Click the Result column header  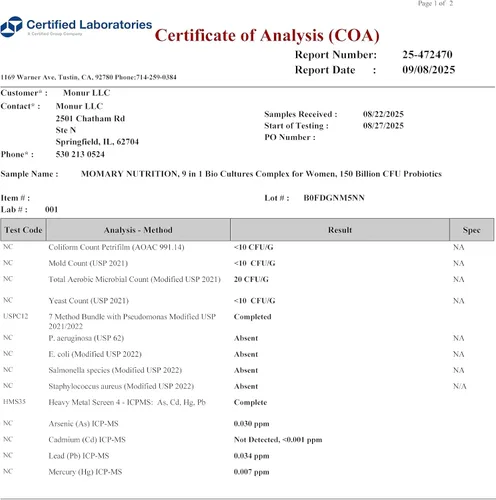(340, 230)
